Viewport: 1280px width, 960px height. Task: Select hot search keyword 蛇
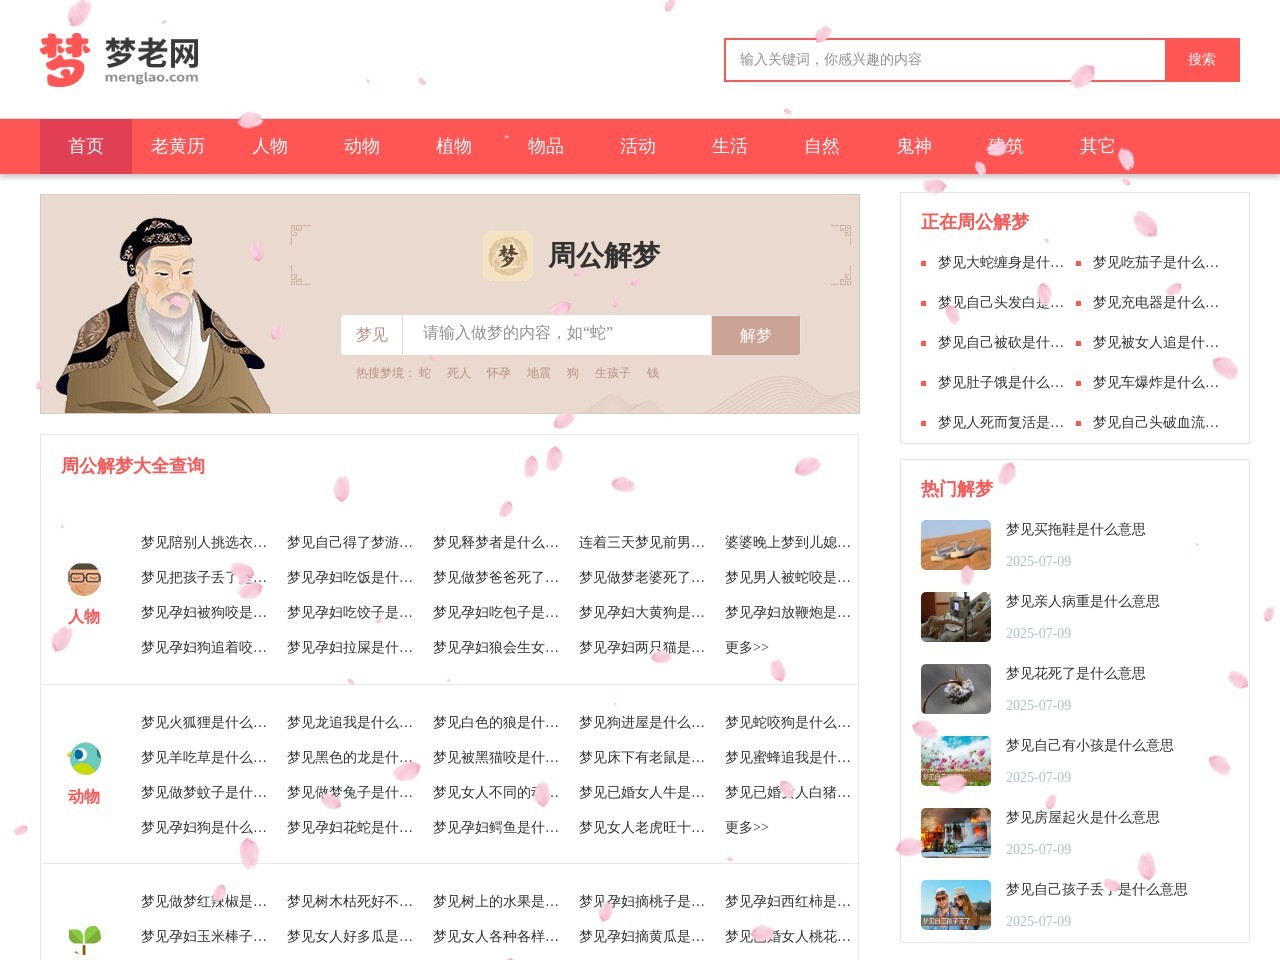coord(425,373)
